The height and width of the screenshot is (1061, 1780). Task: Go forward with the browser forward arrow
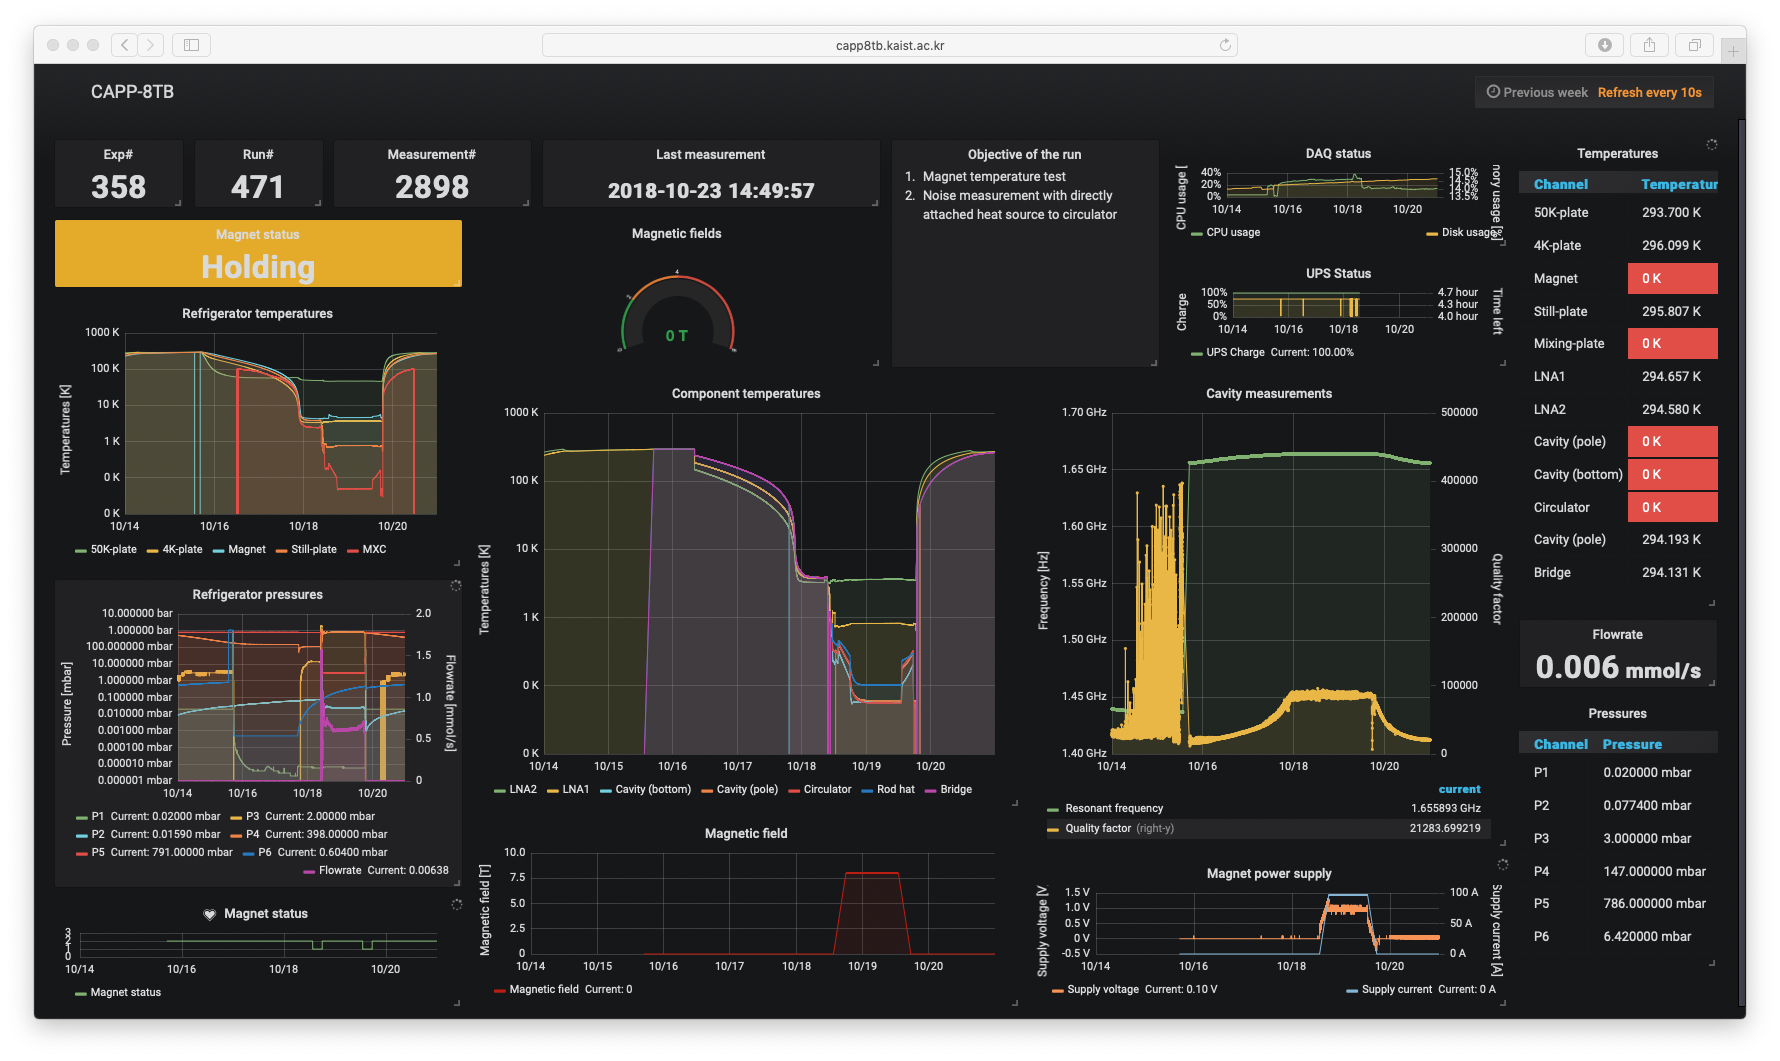coord(151,45)
